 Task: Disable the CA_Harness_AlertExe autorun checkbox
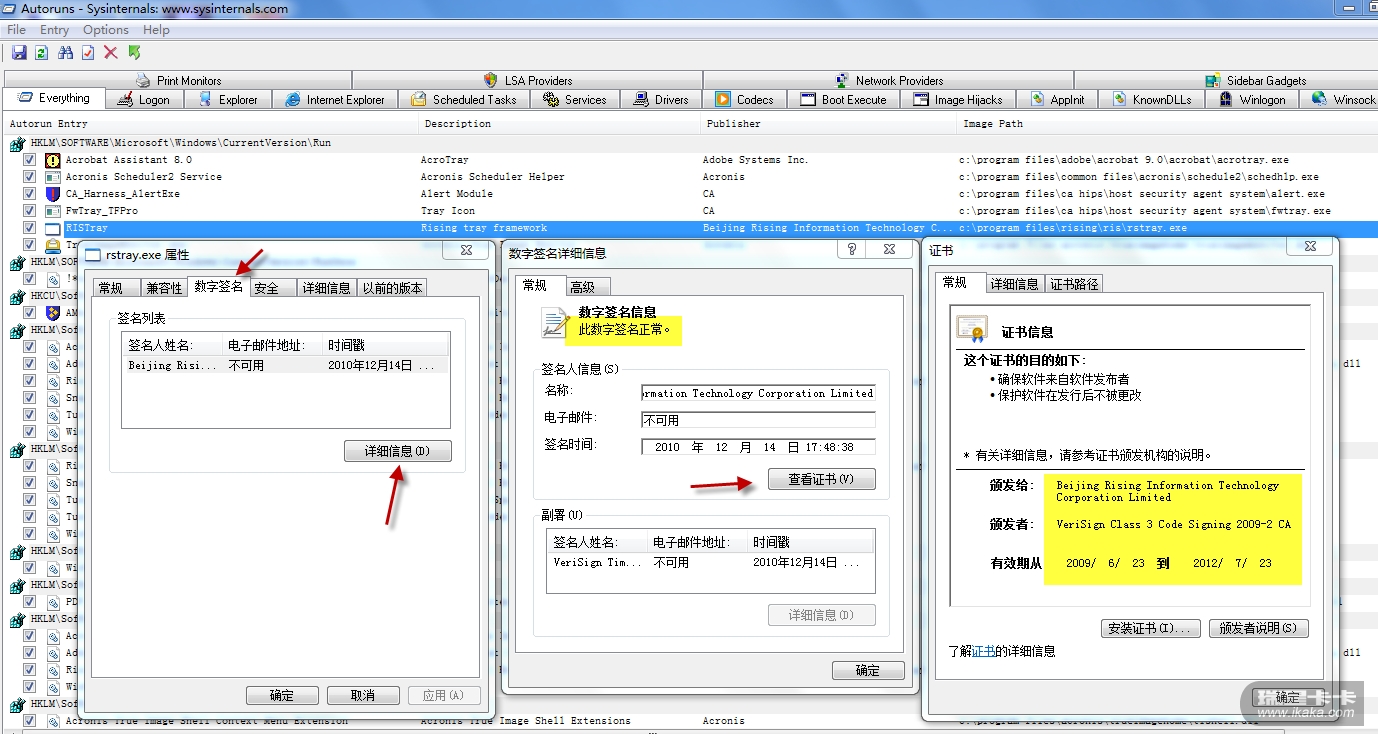tap(30, 194)
